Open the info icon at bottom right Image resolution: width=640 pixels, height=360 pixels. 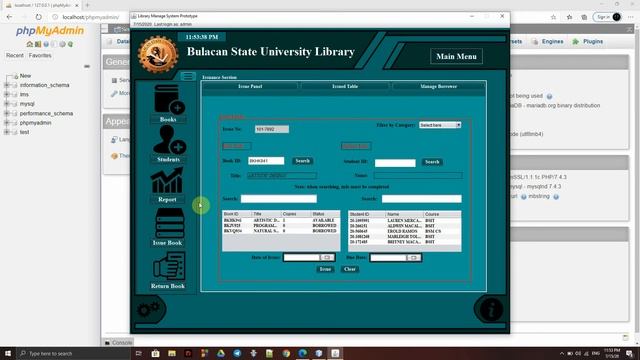[491, 309]
